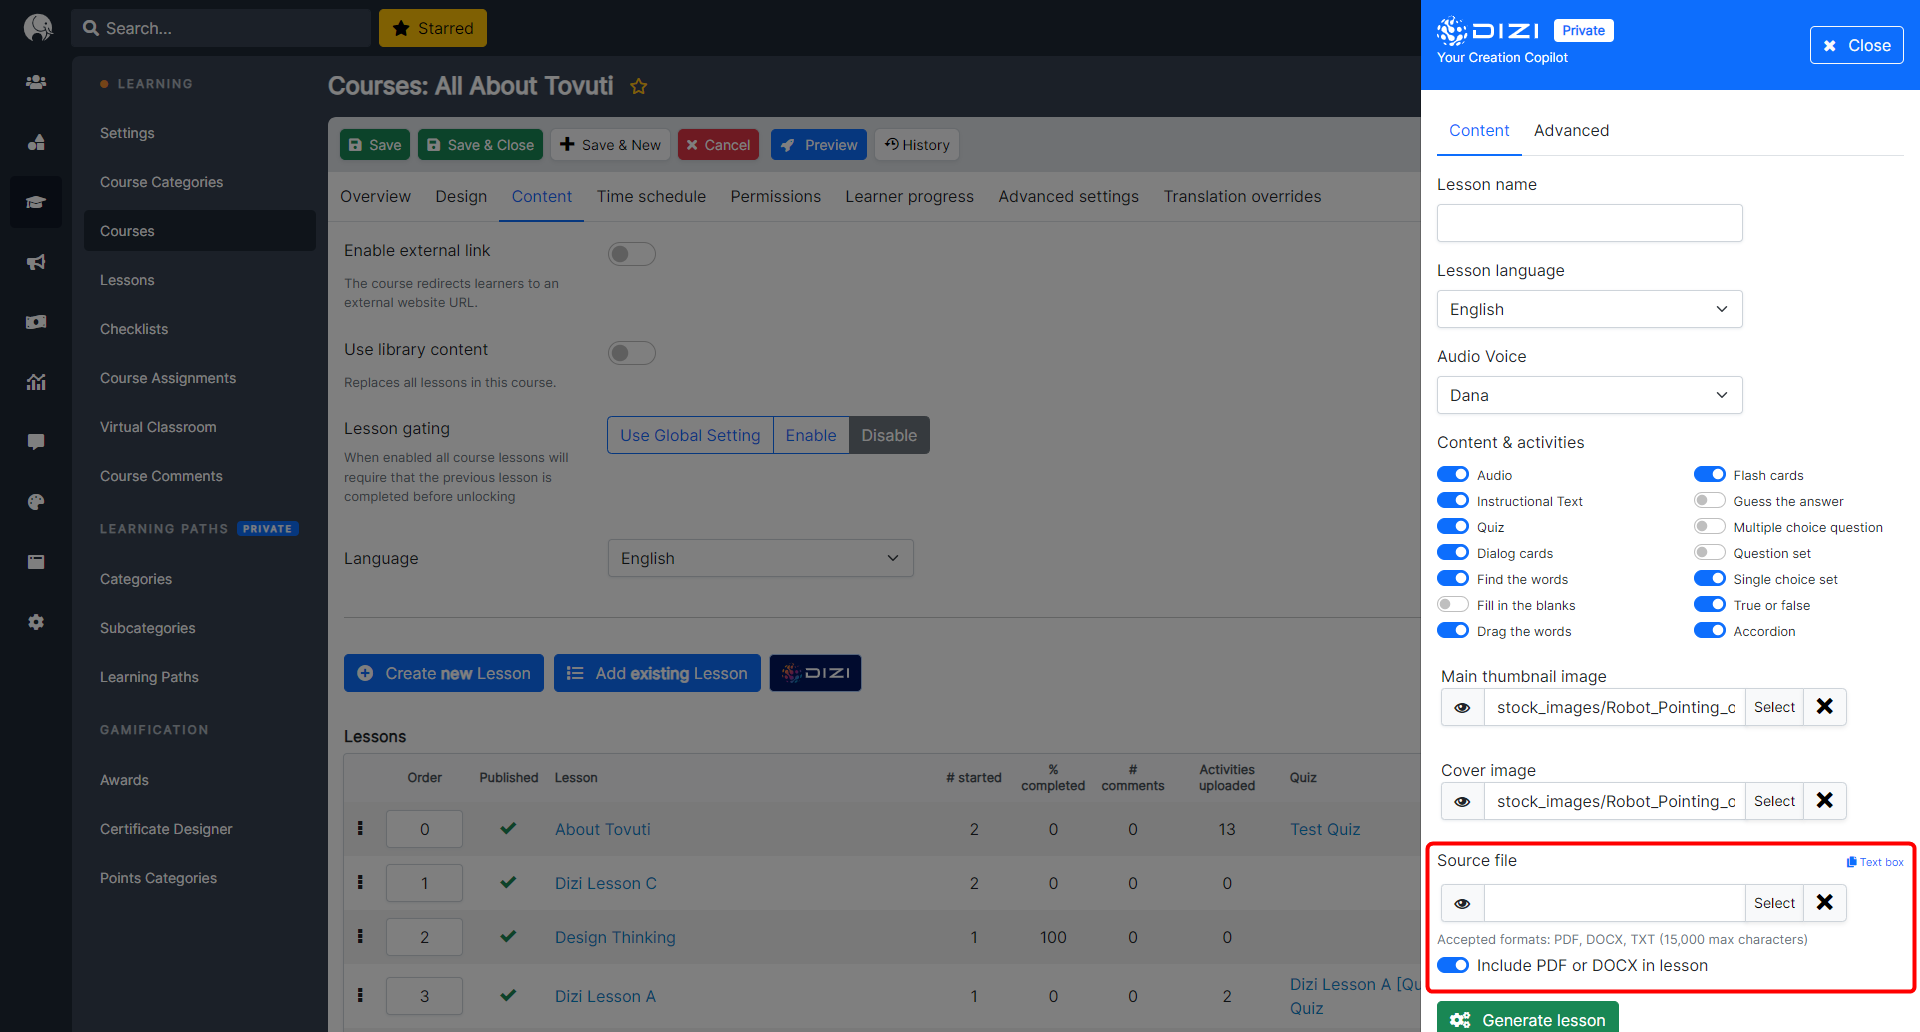This screenshot has width=1920, height=1032.
Task: Open the palette design sidebar icon
Action: coord(36,502)
